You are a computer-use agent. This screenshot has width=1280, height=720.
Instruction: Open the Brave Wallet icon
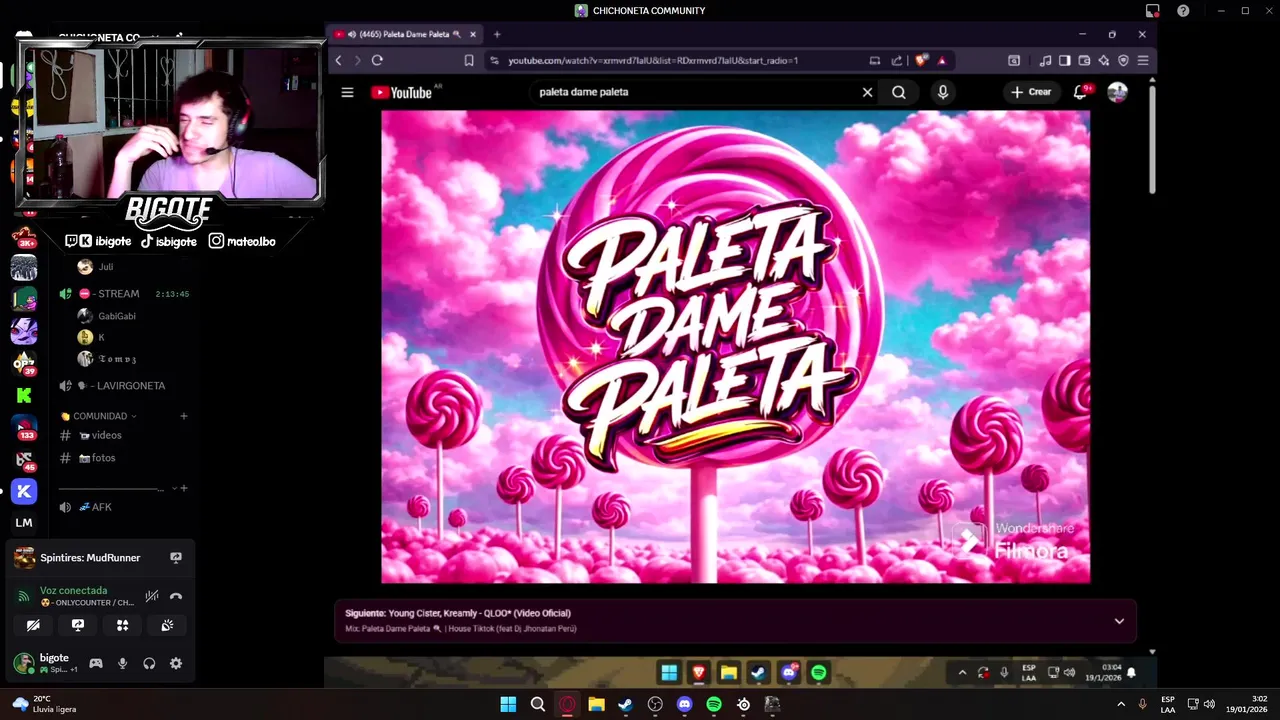[x=1084, y=60]
